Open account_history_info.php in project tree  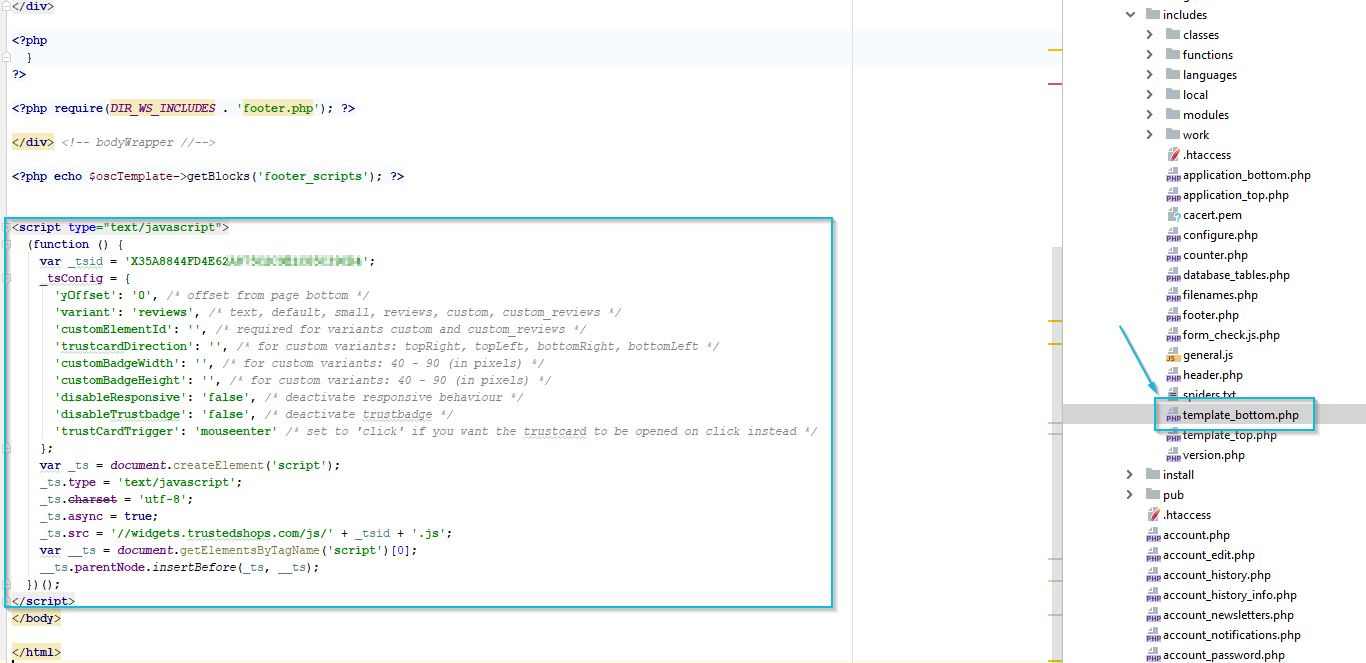click(x=1230, y=595)
